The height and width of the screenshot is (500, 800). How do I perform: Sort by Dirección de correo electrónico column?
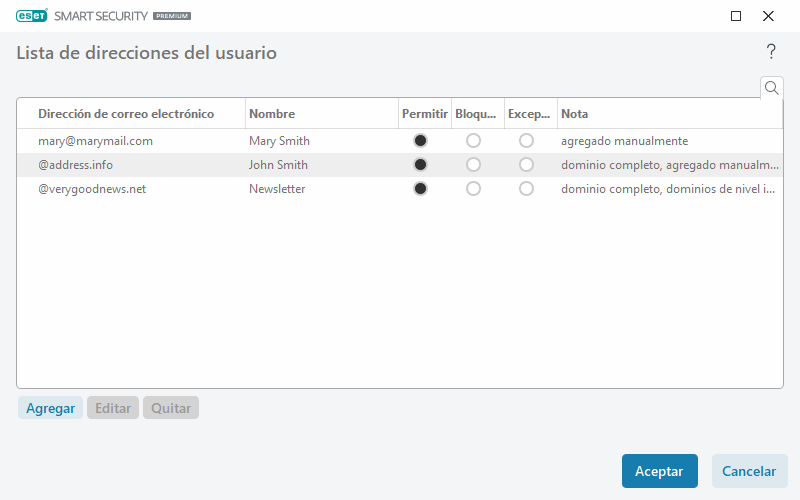(126, 114)
